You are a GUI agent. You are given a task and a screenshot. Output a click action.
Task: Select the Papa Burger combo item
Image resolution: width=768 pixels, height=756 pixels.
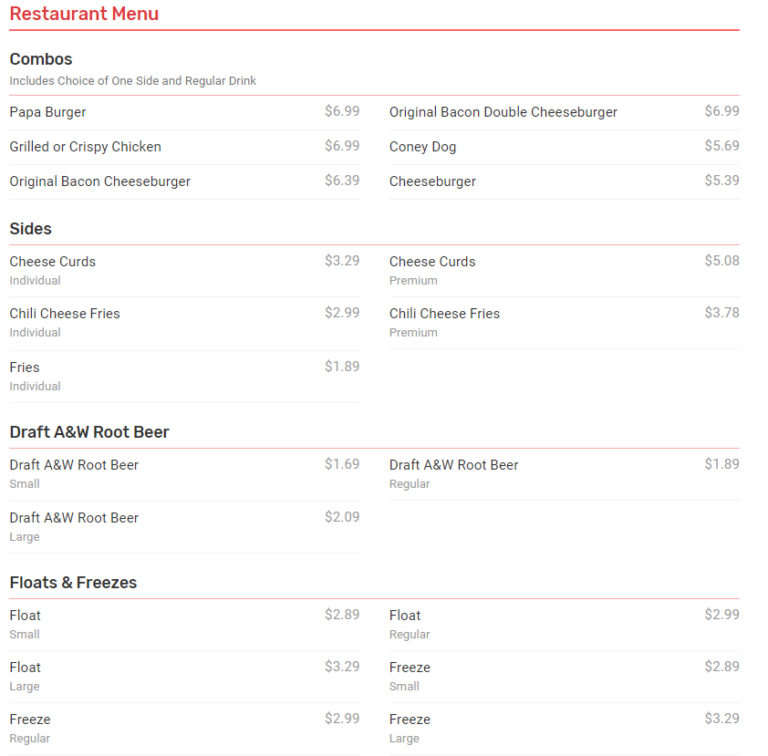48,112
